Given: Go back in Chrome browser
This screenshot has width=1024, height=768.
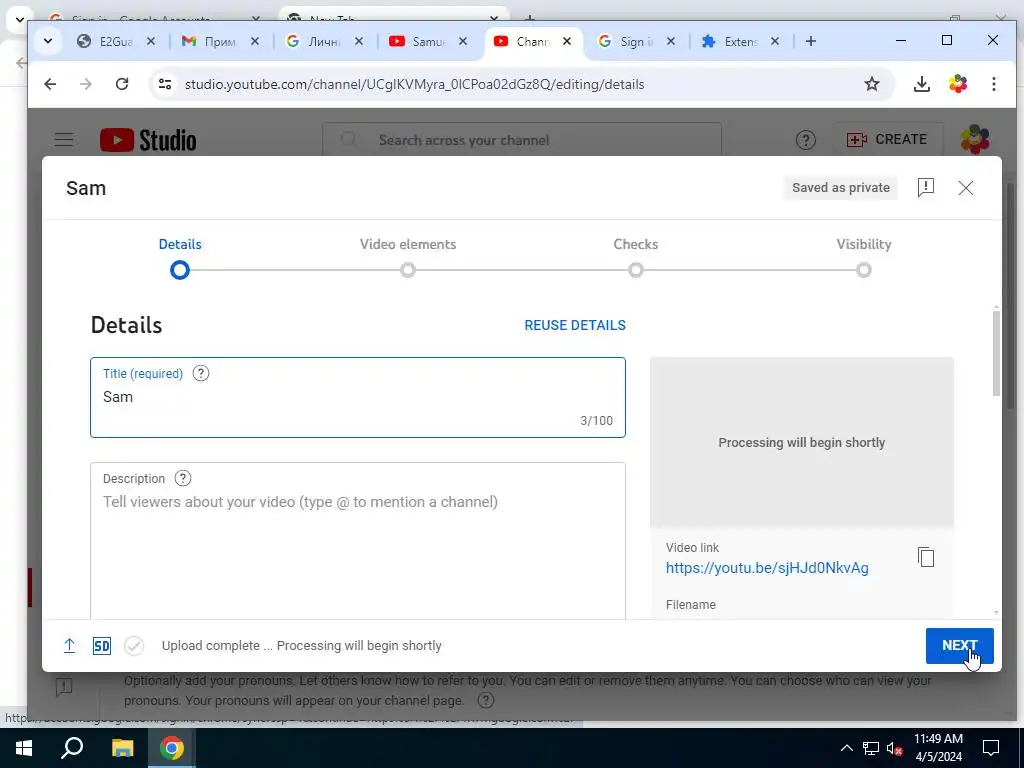Looking at the screenshot, I should pyautogui.click(x=50, y=84).
